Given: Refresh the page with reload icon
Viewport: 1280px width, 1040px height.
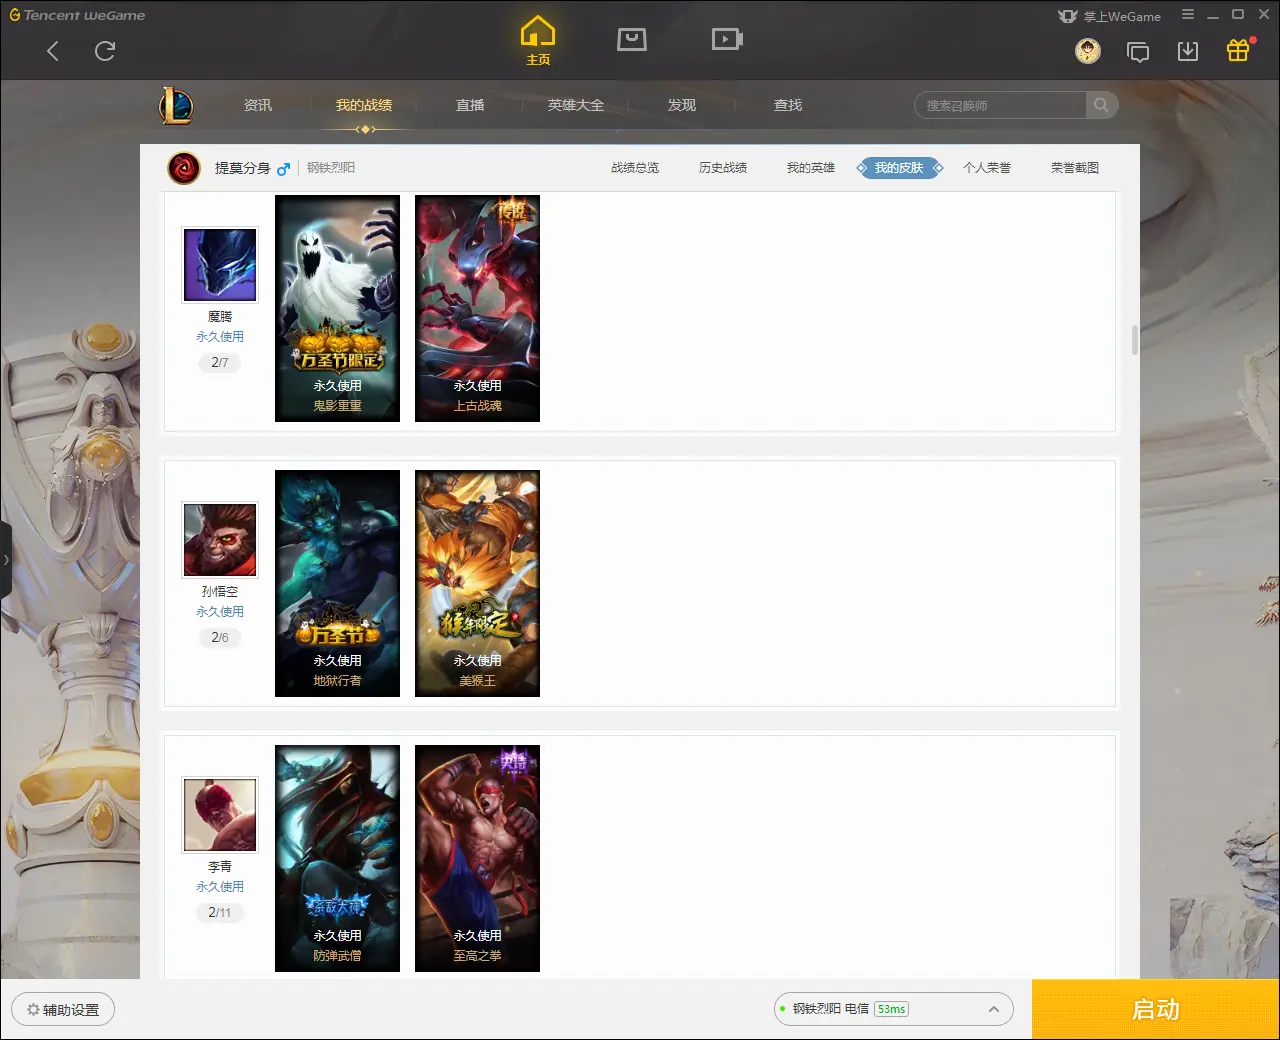Looking at the screenshot, I should (105, 51).
